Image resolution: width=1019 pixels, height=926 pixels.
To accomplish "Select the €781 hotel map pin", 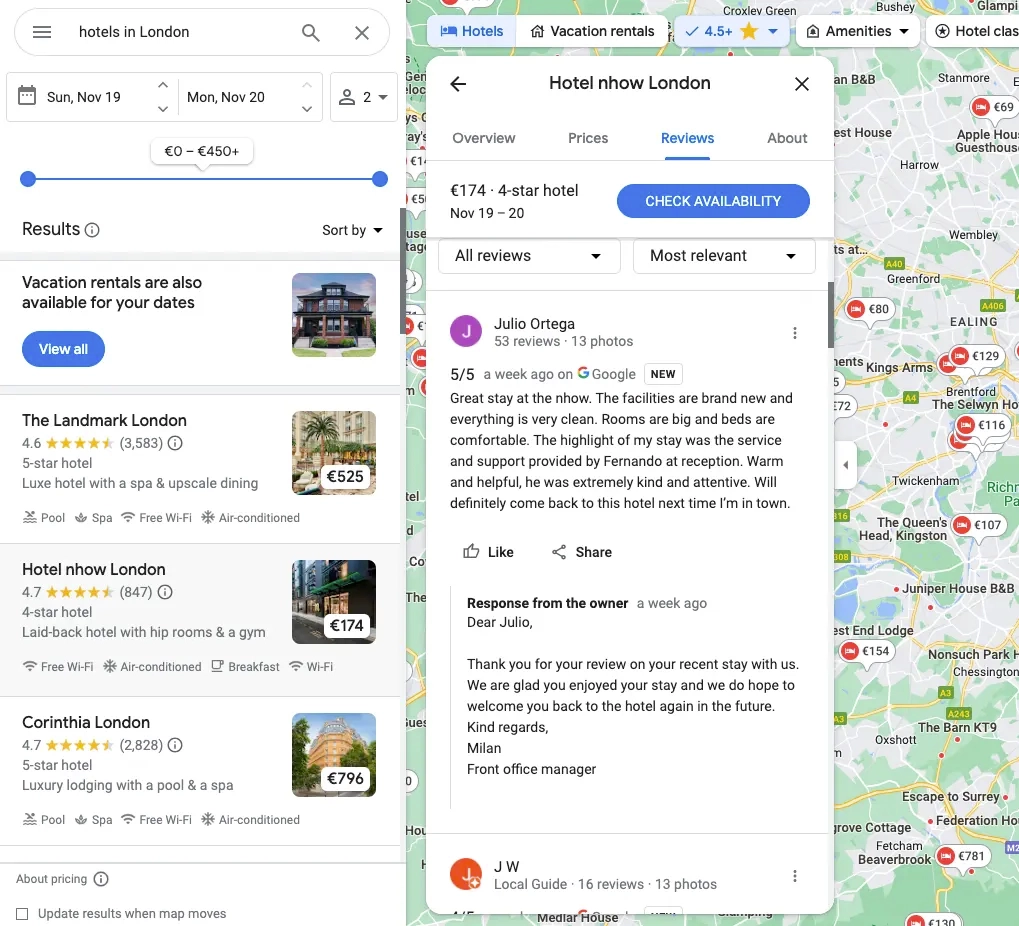I will [963, 856].
